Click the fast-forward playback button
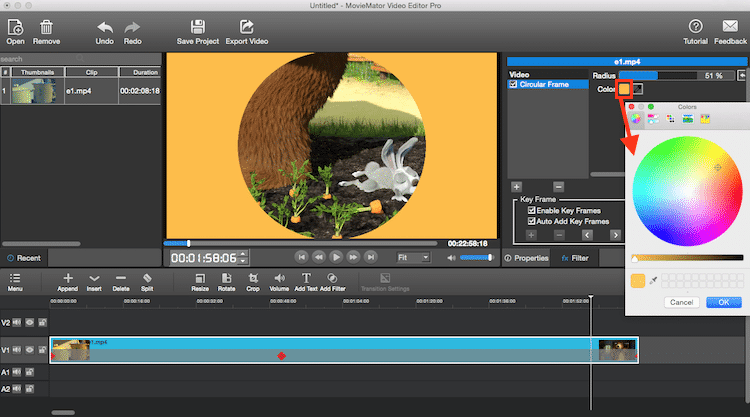 [353, 257]
